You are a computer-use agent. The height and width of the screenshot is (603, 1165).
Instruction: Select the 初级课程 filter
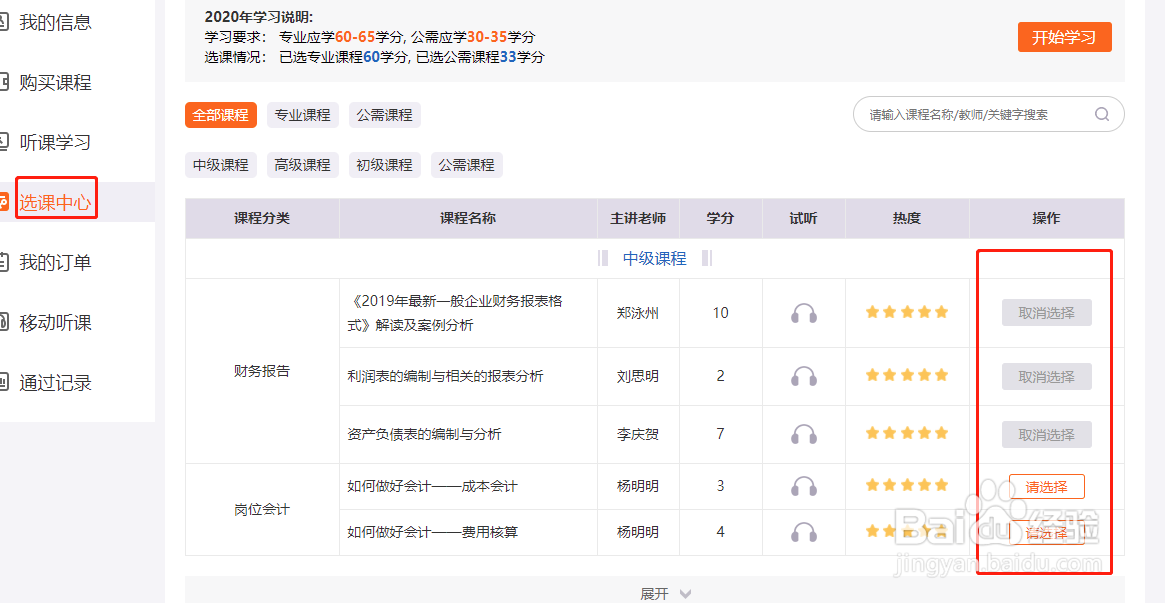pos(384,164)
